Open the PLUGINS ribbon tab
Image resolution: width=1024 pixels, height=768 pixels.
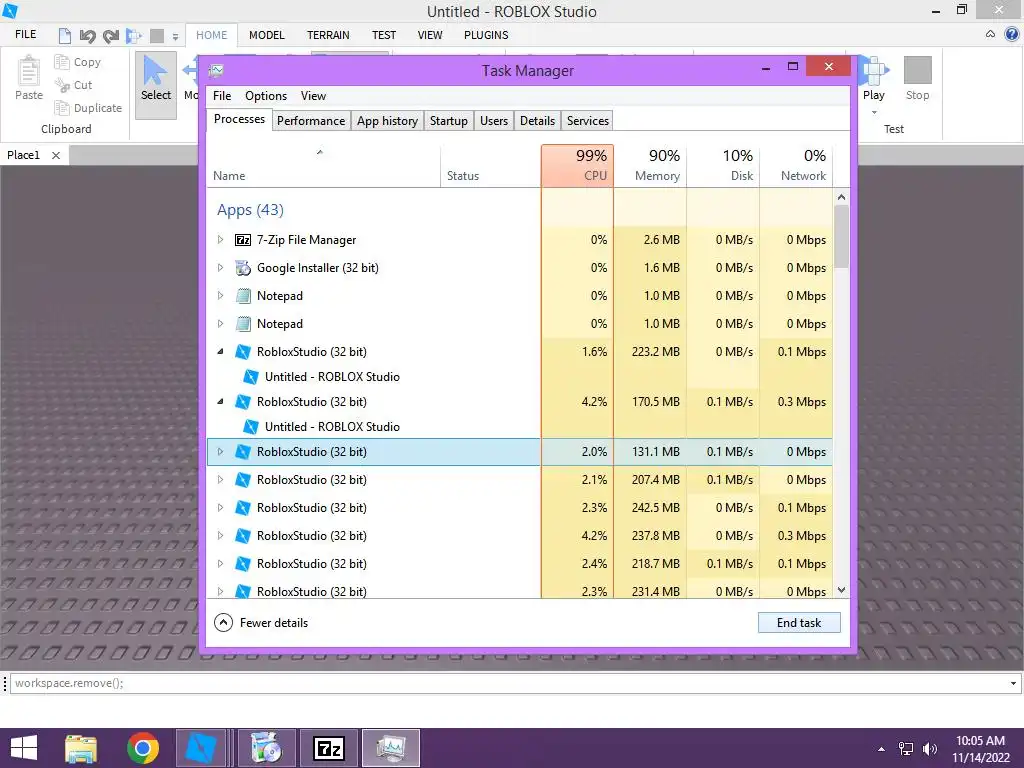pos(486,35)
